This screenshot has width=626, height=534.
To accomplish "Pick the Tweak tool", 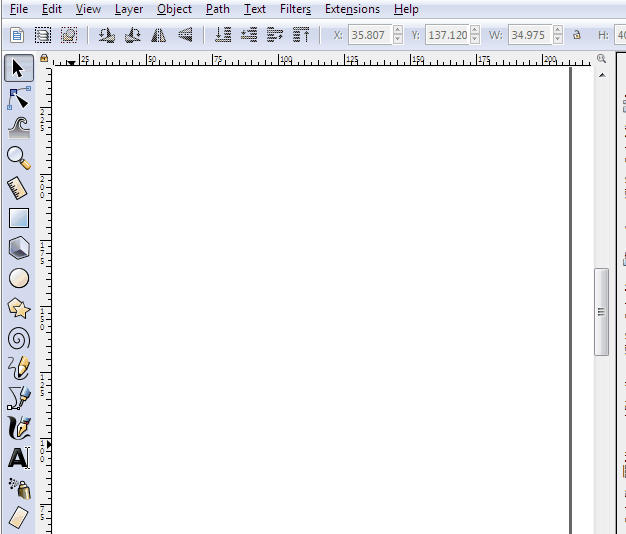I will (18, 127).
